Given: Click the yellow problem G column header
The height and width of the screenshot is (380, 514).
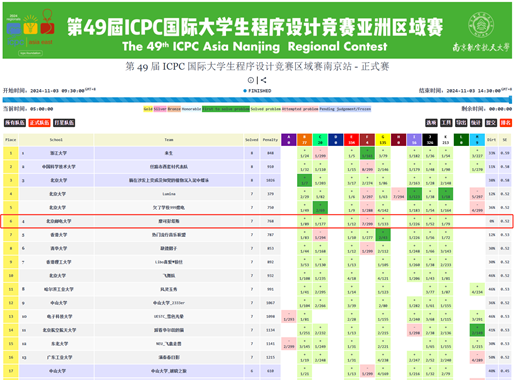Looking at the screenshot, I should point(383,140).
